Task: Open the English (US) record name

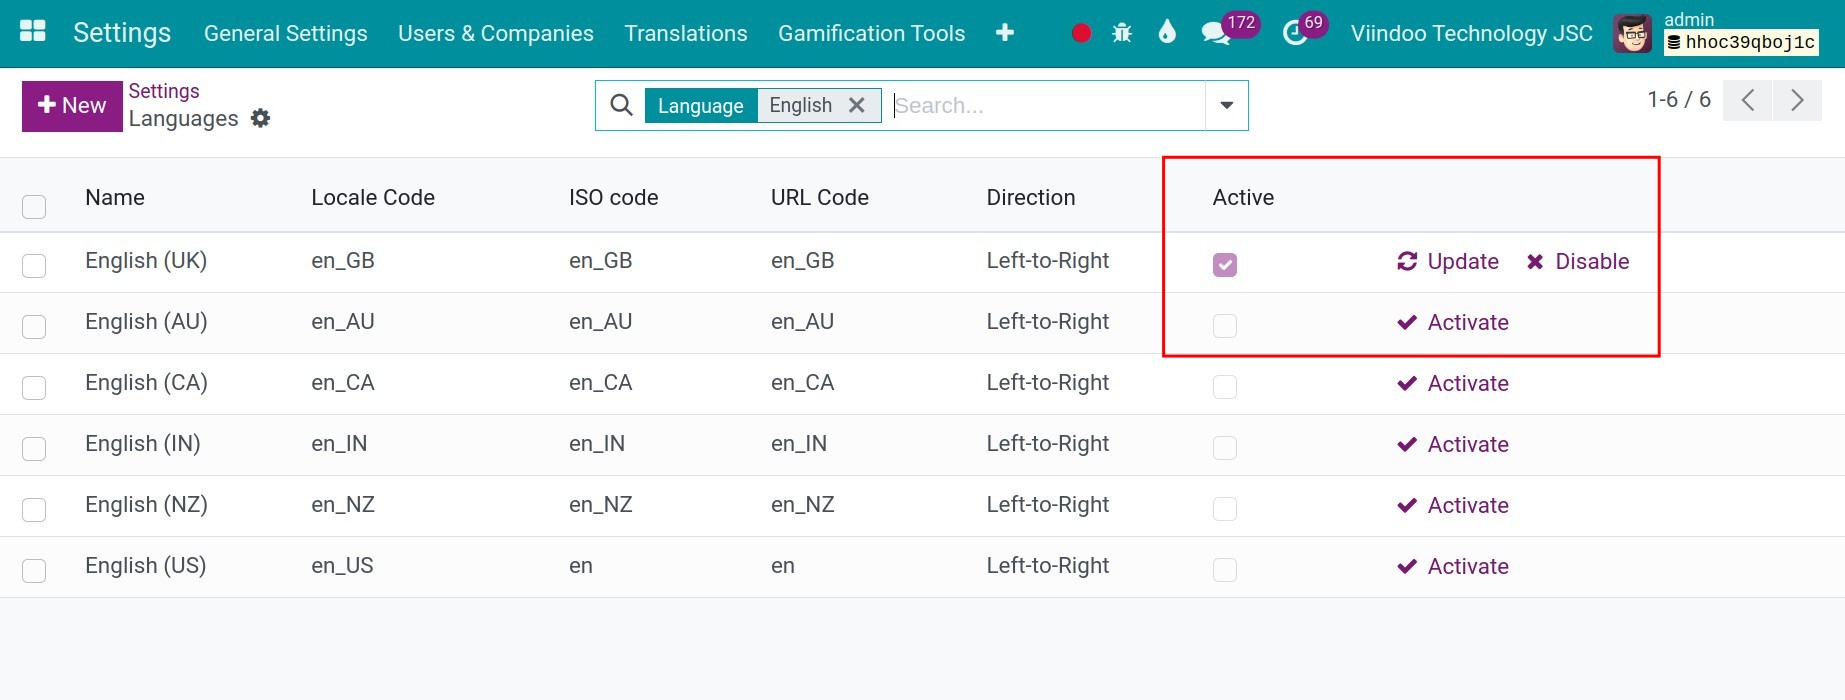Action: tap(146, 566)
